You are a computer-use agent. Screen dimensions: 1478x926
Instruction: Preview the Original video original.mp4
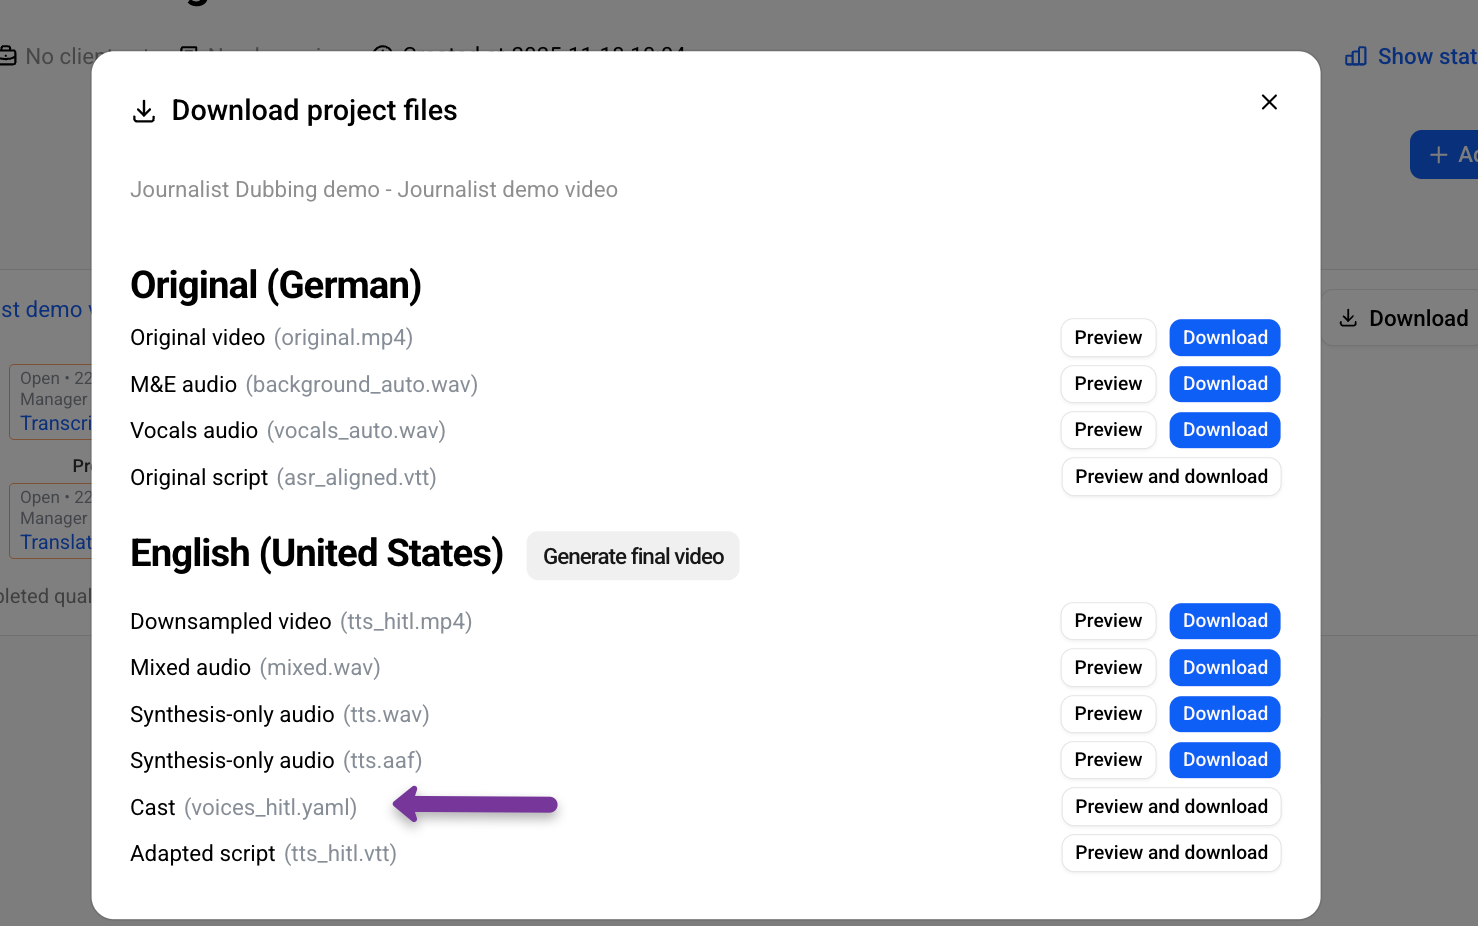(x=1108, y=338)
